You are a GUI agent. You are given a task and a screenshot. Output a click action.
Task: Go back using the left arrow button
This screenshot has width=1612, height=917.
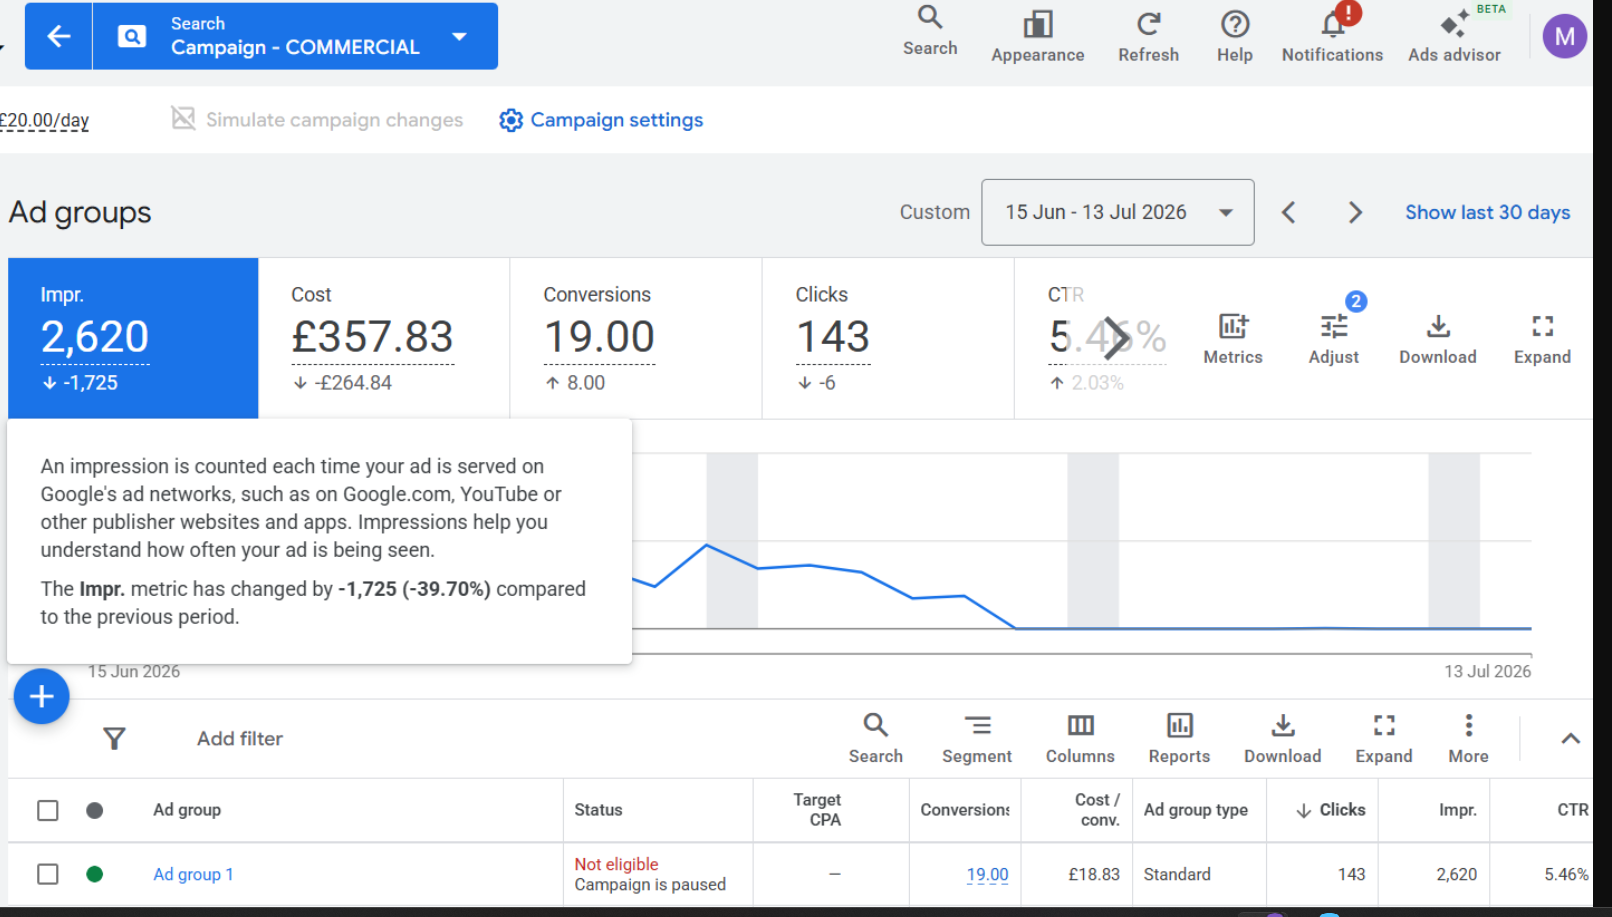[x=58, y=37]
